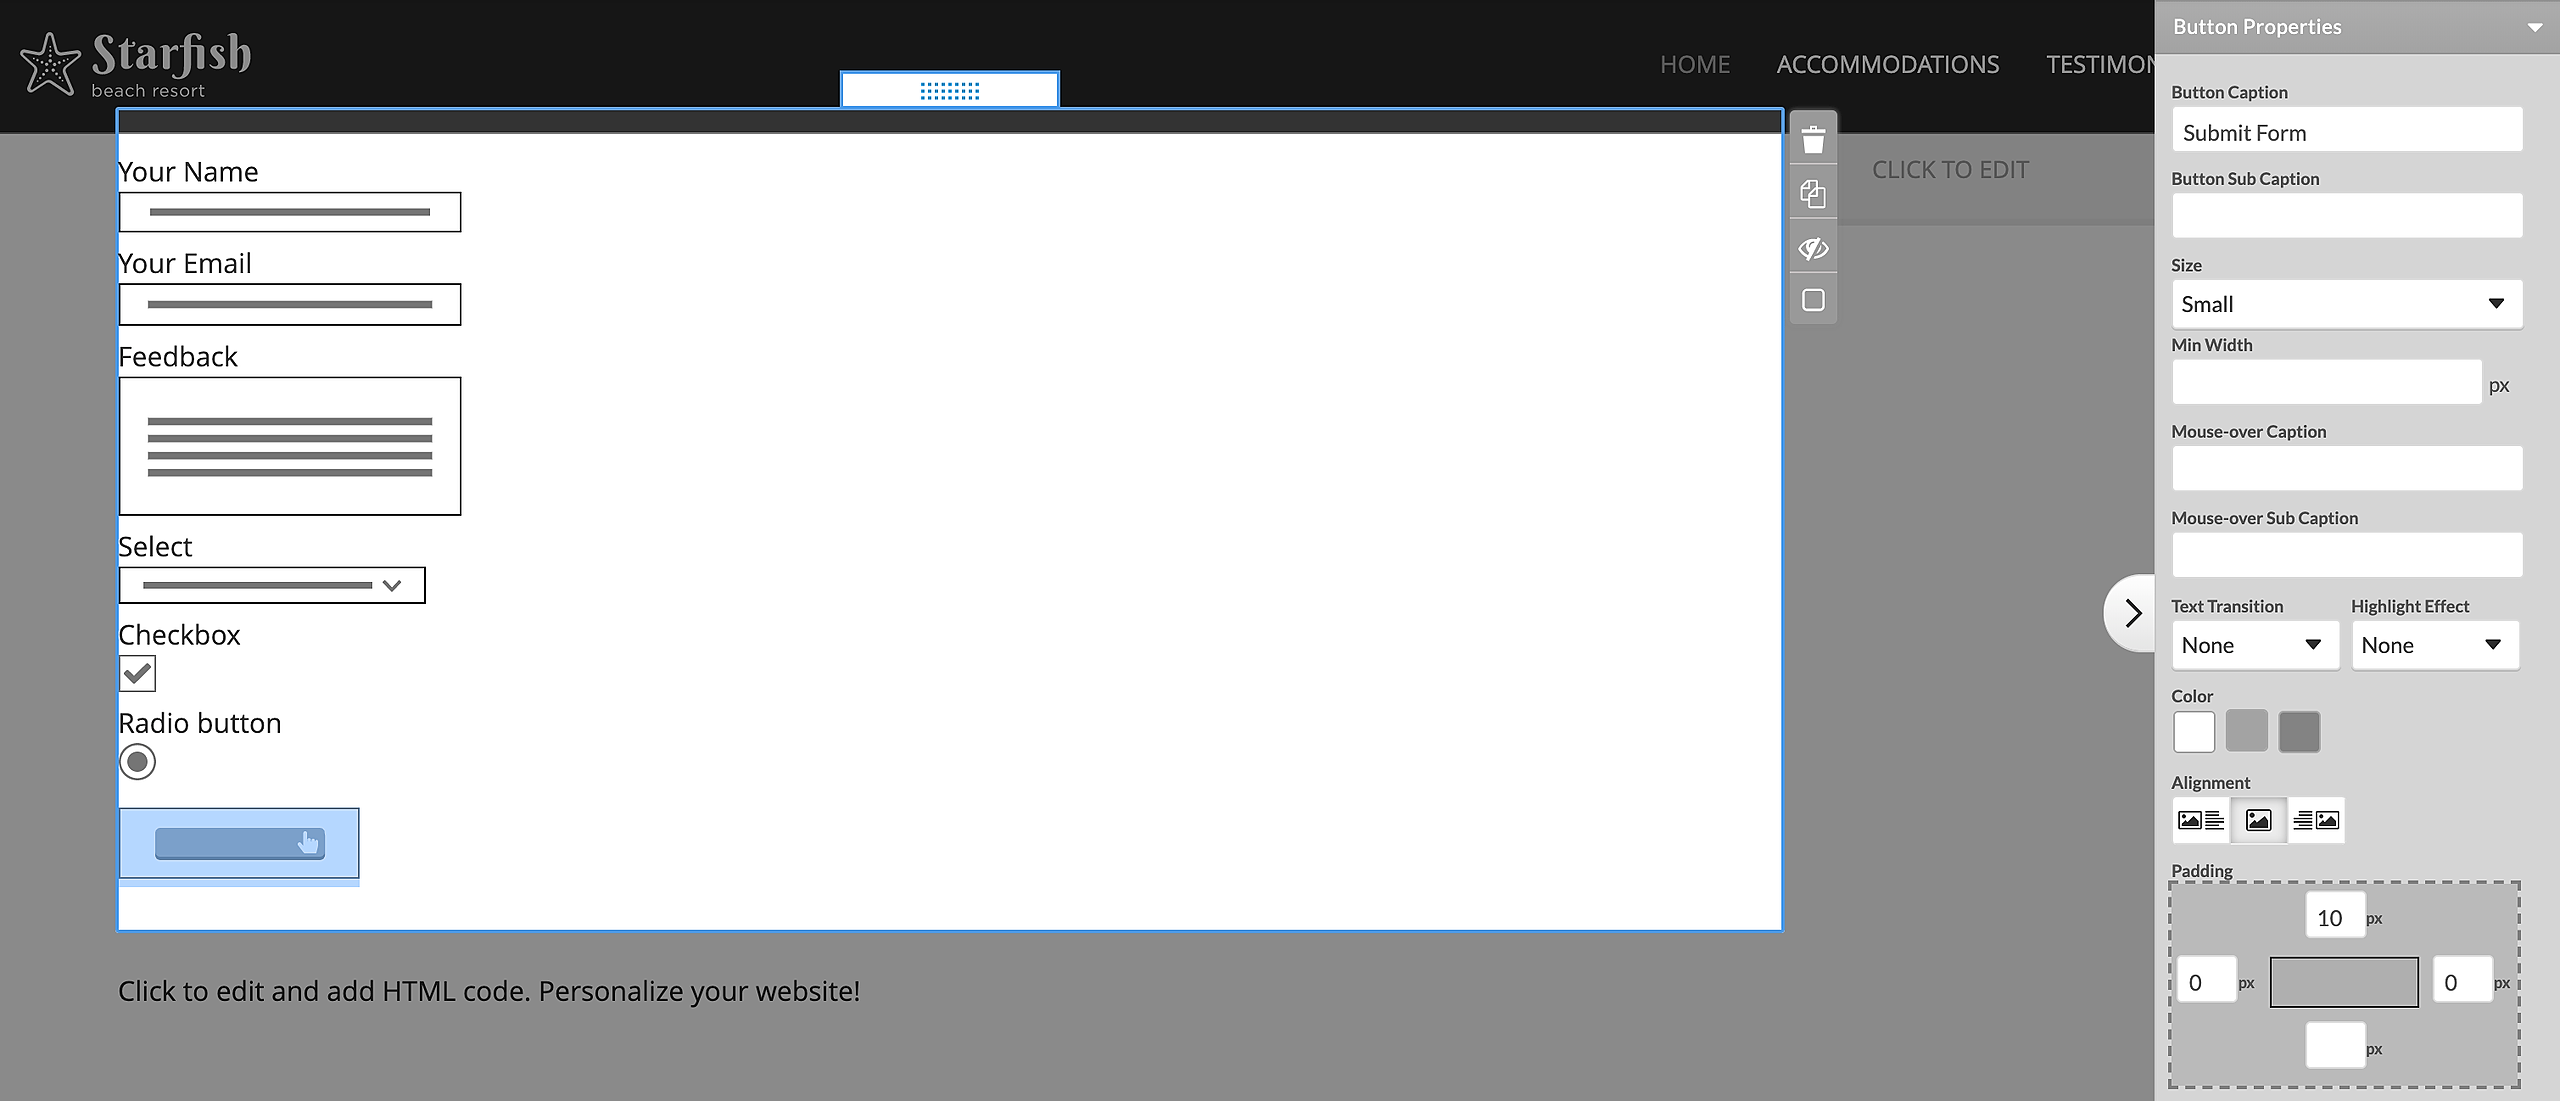This screenshot has width=2560, height=1101.
Task: Go to the HOME menu item
Action: pyautogui.click(x=1694, y=65)
